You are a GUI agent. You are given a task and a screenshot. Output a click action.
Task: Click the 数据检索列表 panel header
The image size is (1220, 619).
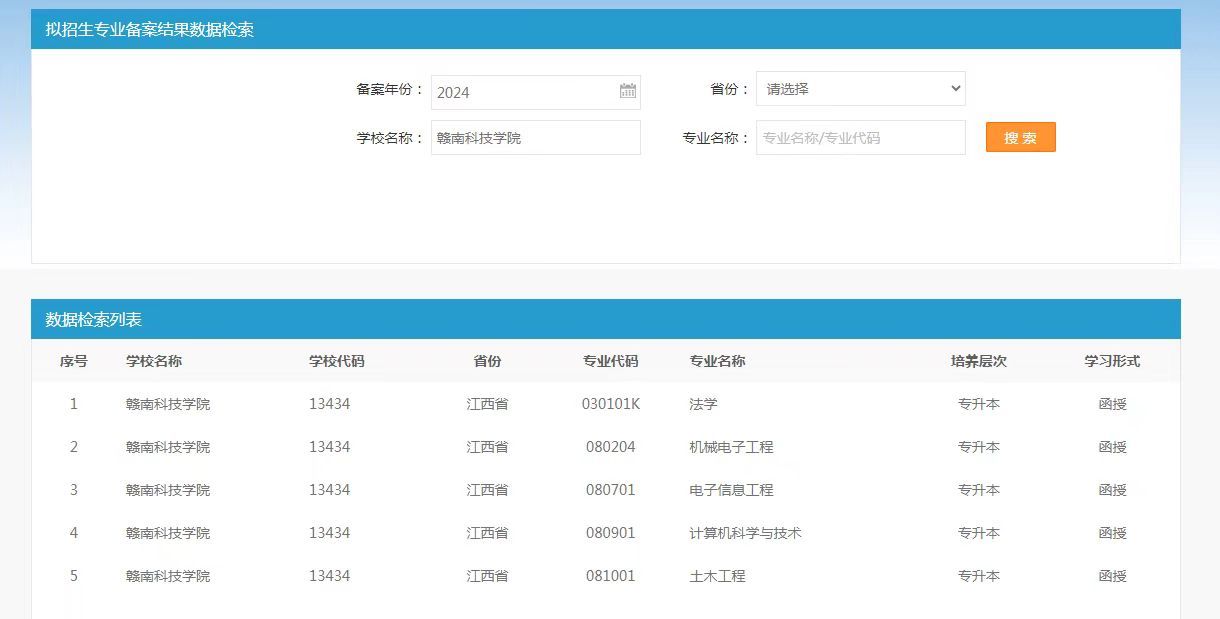point(94,320)
